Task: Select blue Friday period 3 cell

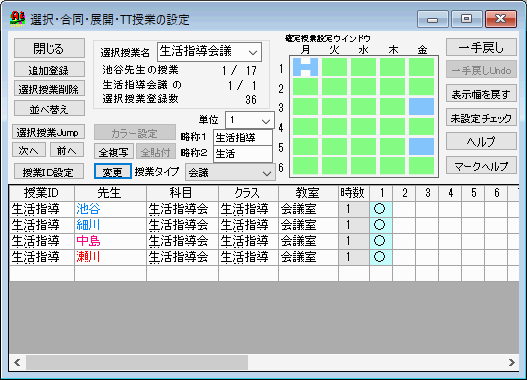Action: click(x=421, y=107)
